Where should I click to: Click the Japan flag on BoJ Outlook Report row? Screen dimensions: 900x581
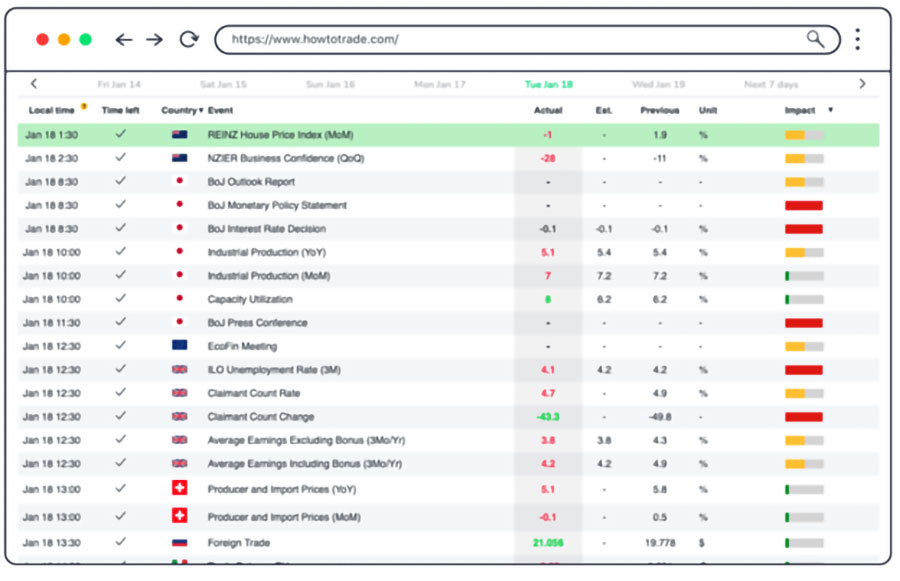point(180,181)
